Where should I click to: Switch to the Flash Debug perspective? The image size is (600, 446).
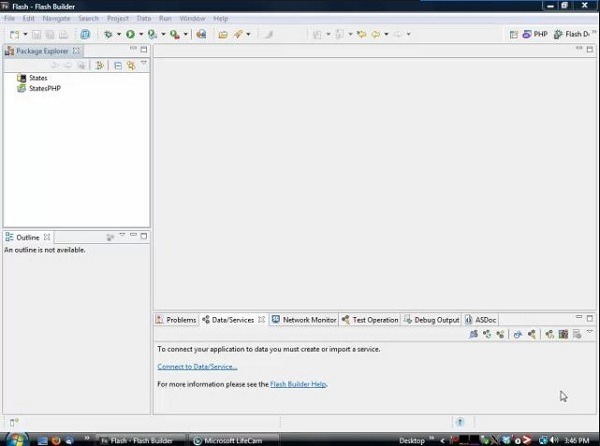(572, 34)
